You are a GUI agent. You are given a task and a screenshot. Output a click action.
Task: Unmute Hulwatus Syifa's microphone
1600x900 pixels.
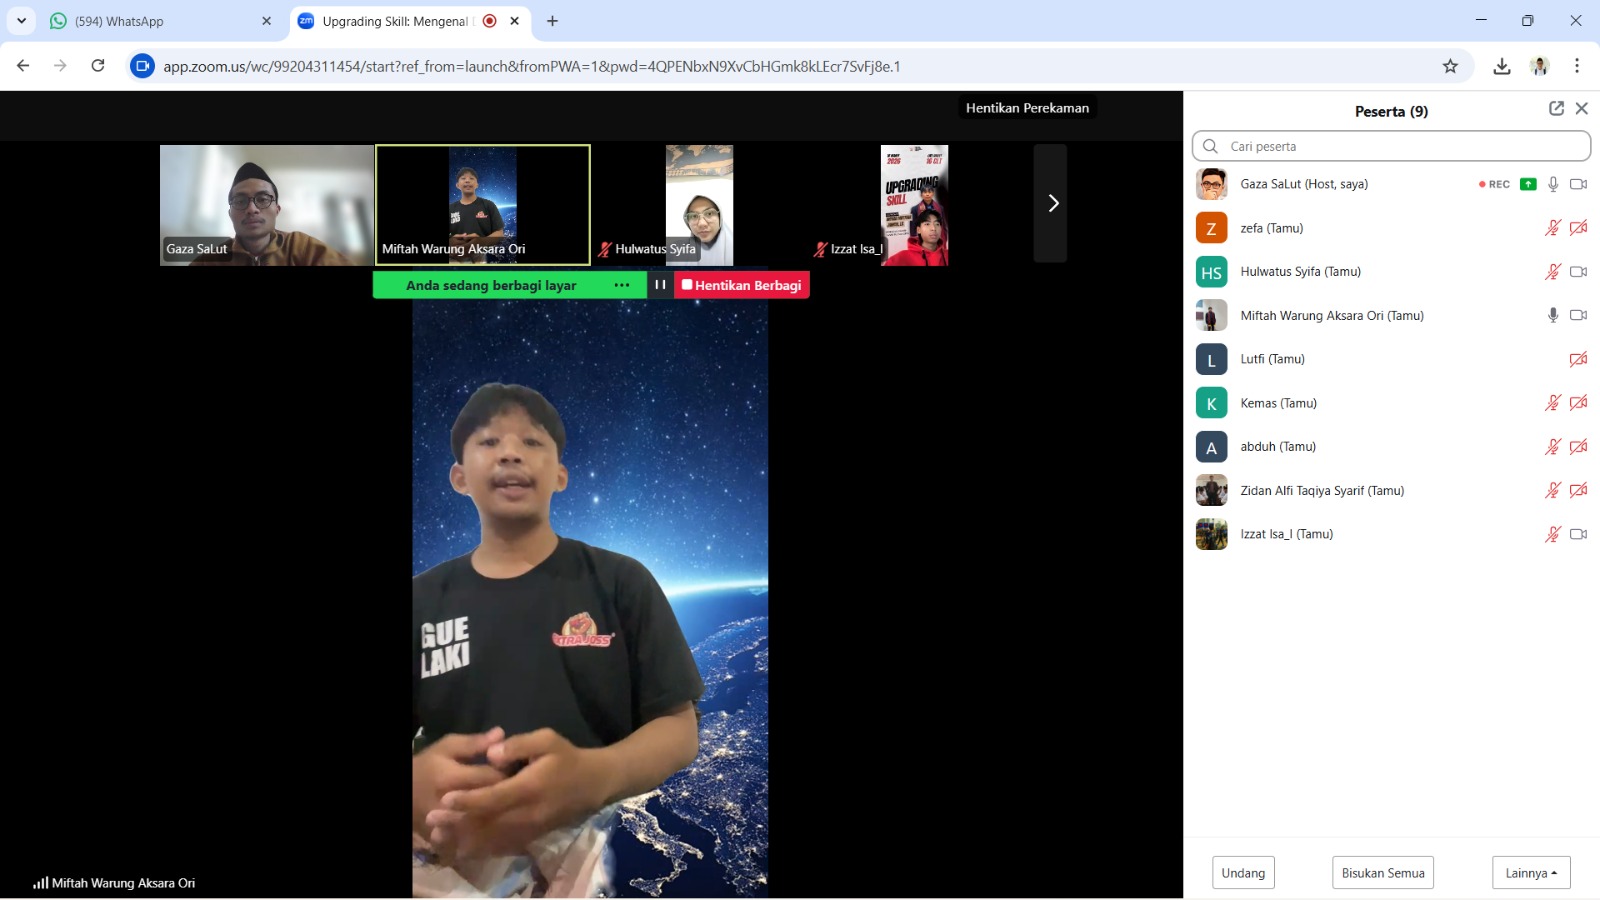coord(1553,271)
